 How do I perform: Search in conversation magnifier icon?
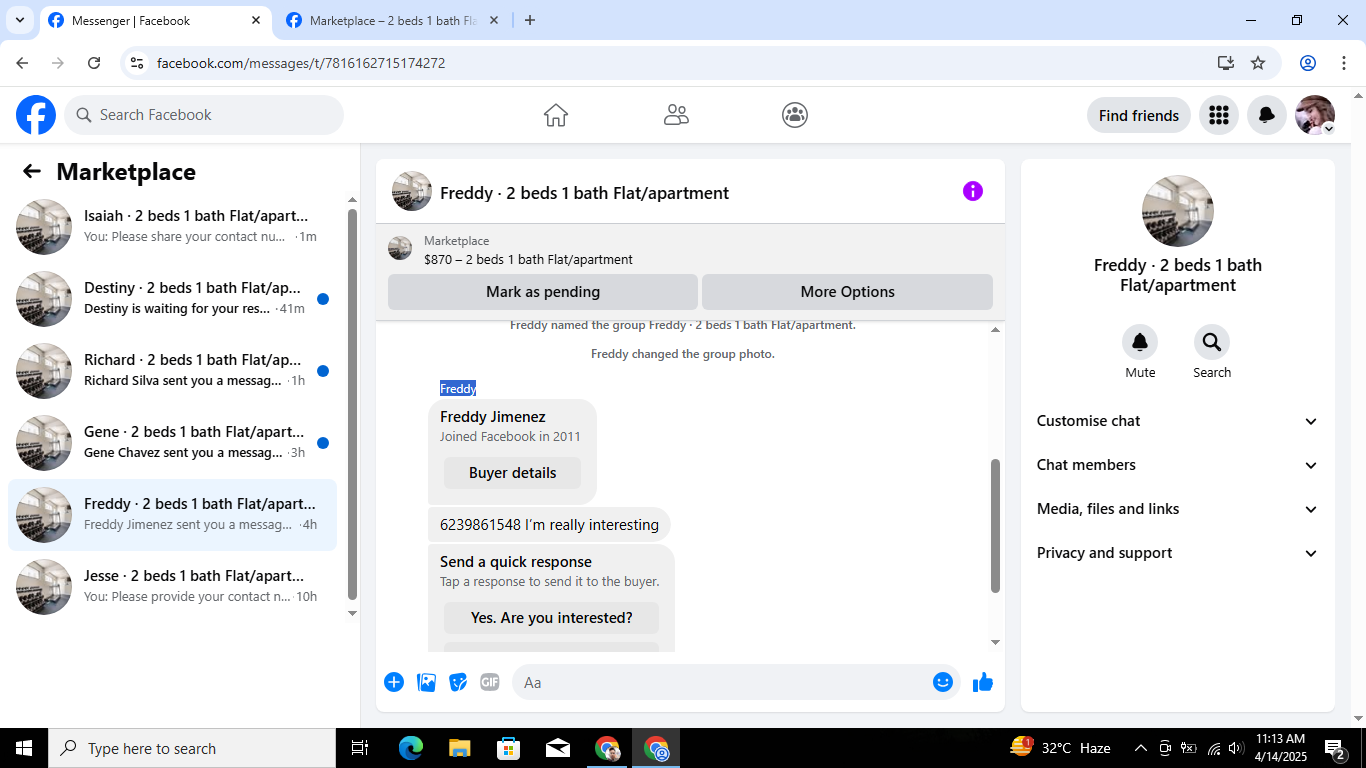pyautogui.click(x=1211, y=342)
